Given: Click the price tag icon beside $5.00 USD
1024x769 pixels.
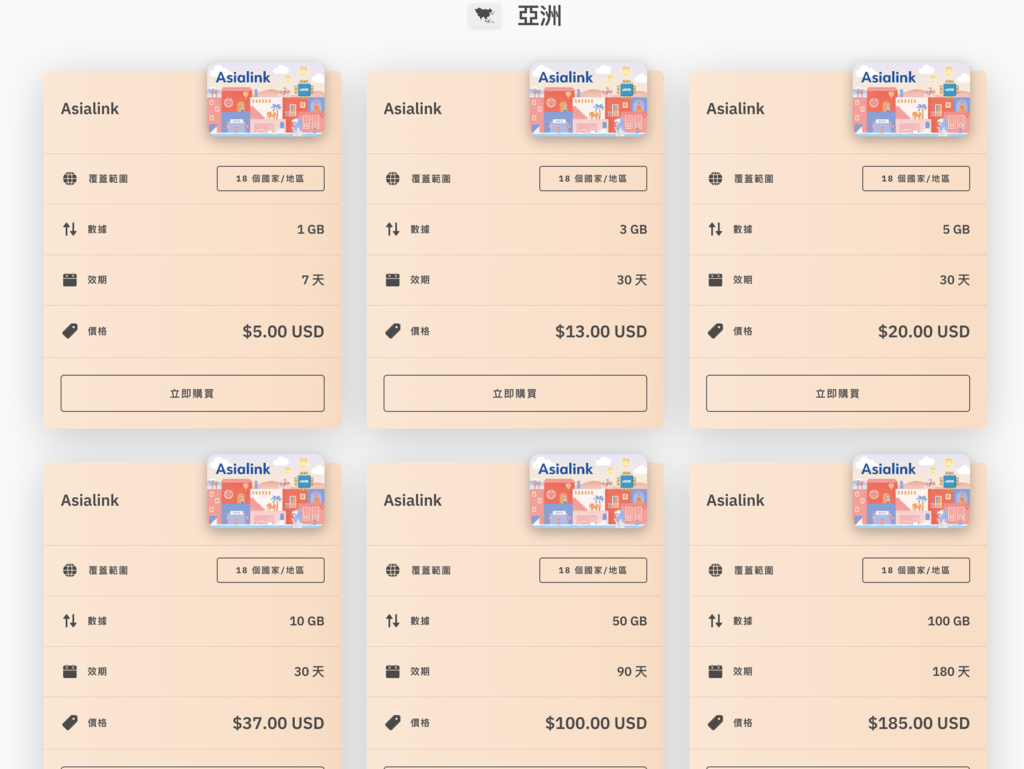Looking at the screenshot, I should coord(70,331).
